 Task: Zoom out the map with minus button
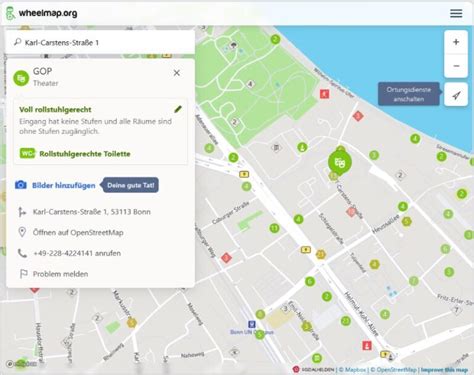click(456, 66)
